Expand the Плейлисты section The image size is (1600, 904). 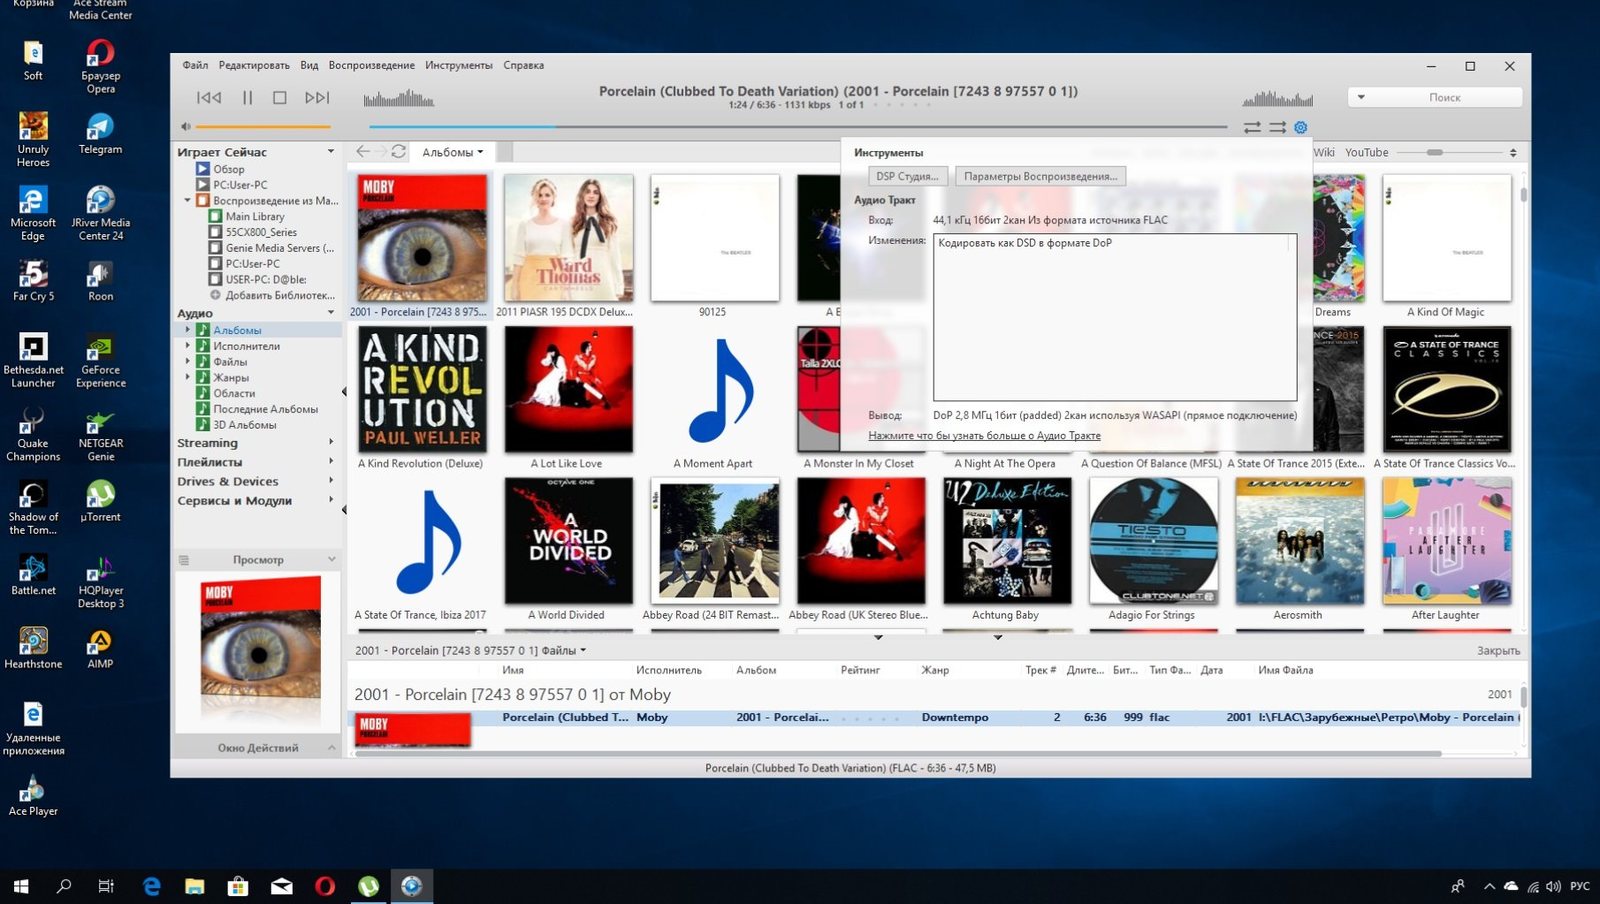tap(330, 461)
